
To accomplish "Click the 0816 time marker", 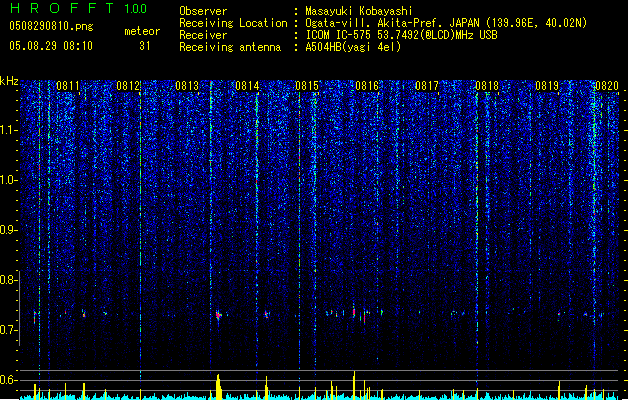I will pos(367,86).
